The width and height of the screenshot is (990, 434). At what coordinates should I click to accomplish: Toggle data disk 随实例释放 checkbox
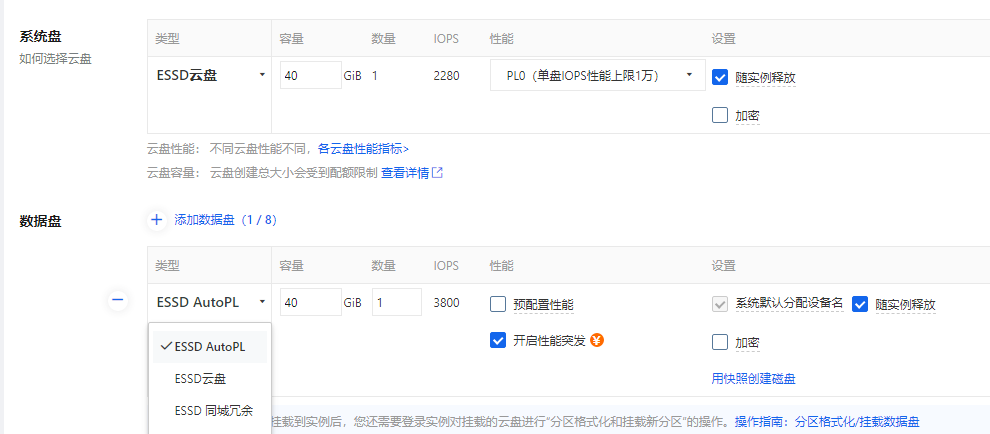point(860,304)
